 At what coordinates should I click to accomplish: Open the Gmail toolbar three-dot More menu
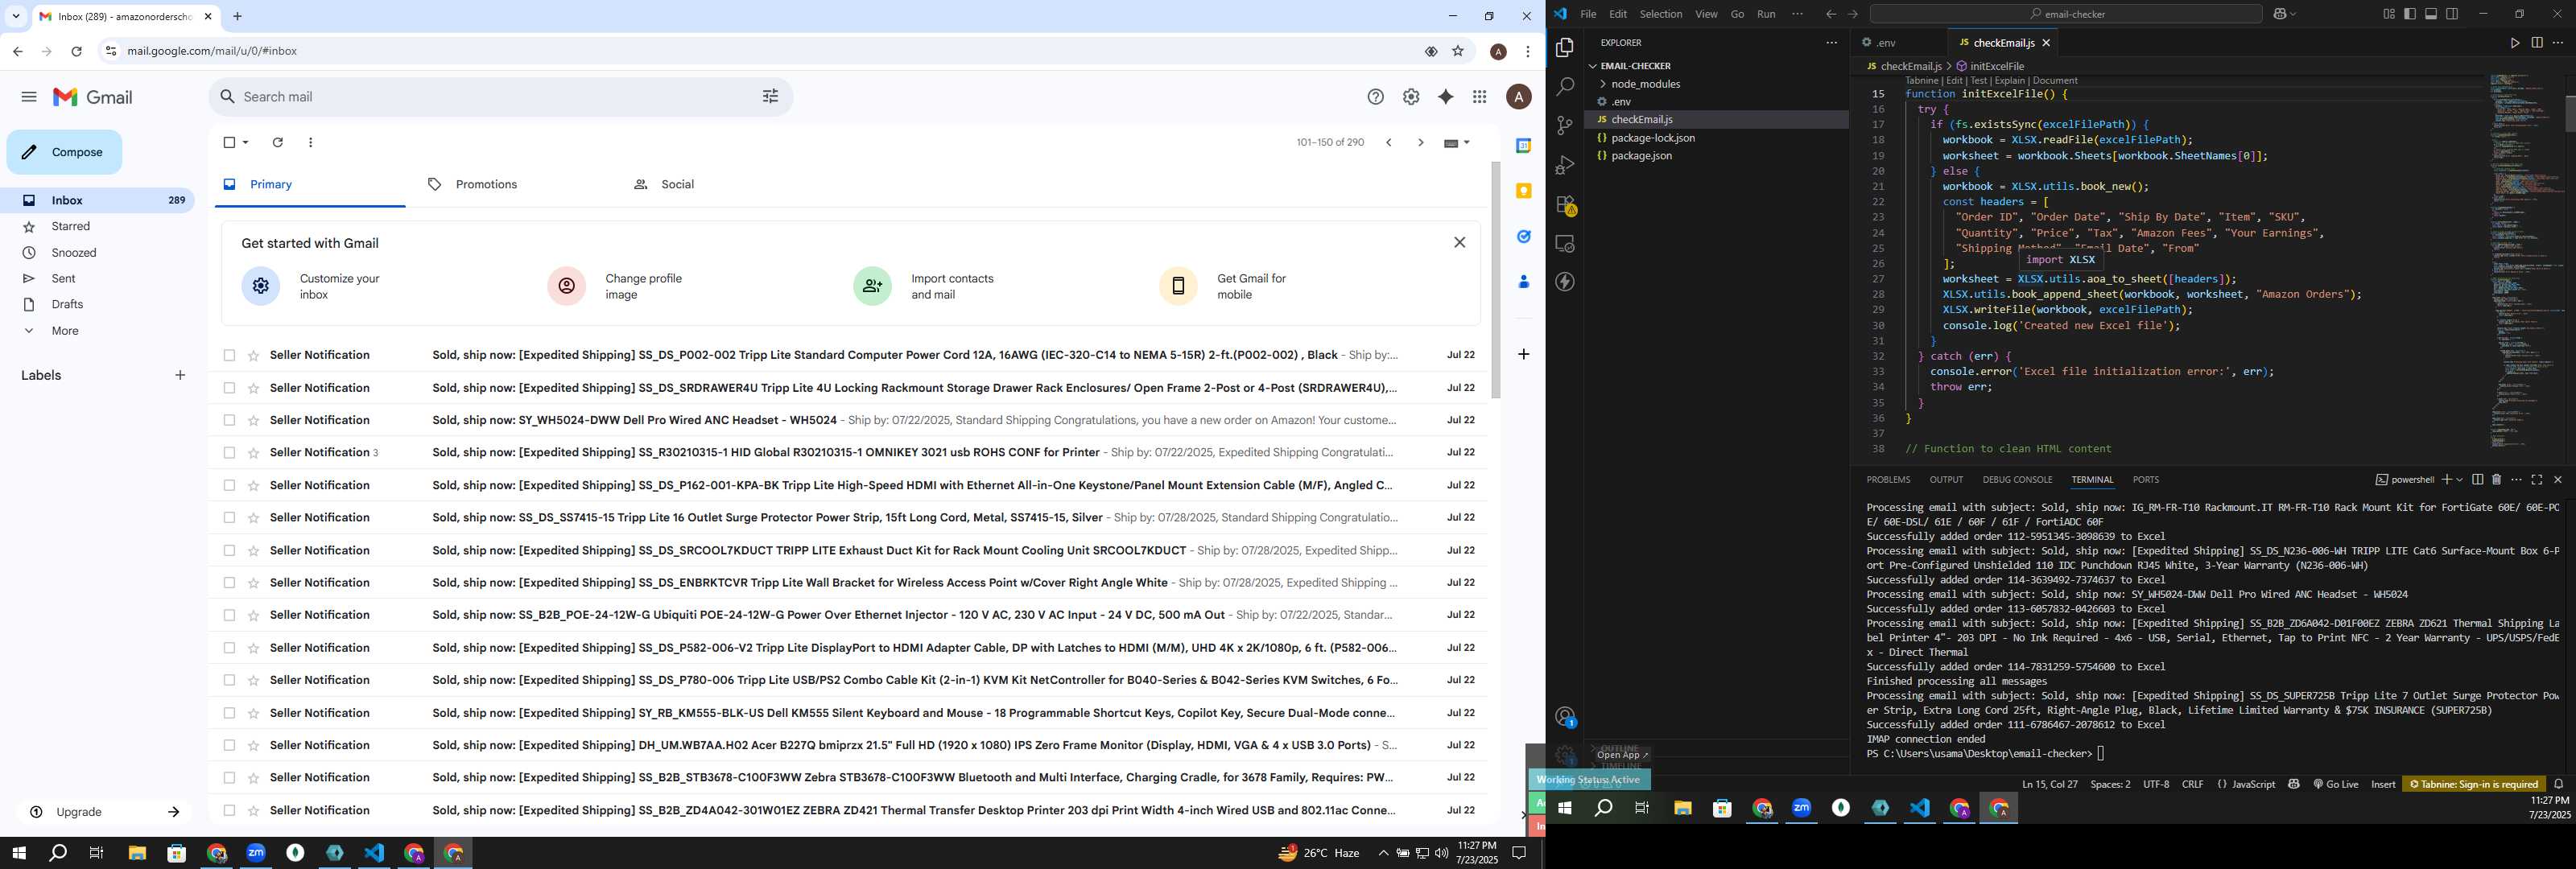(311, 142)
